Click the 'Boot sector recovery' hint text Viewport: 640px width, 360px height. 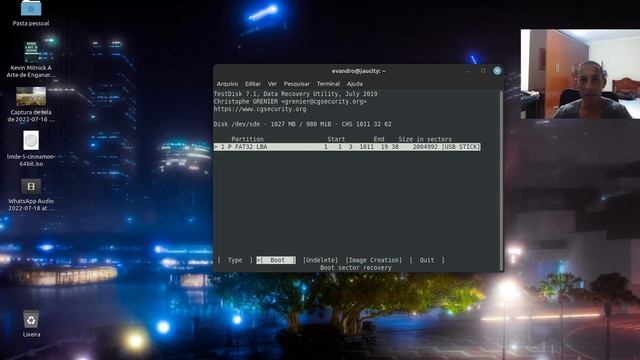point(356,268)
